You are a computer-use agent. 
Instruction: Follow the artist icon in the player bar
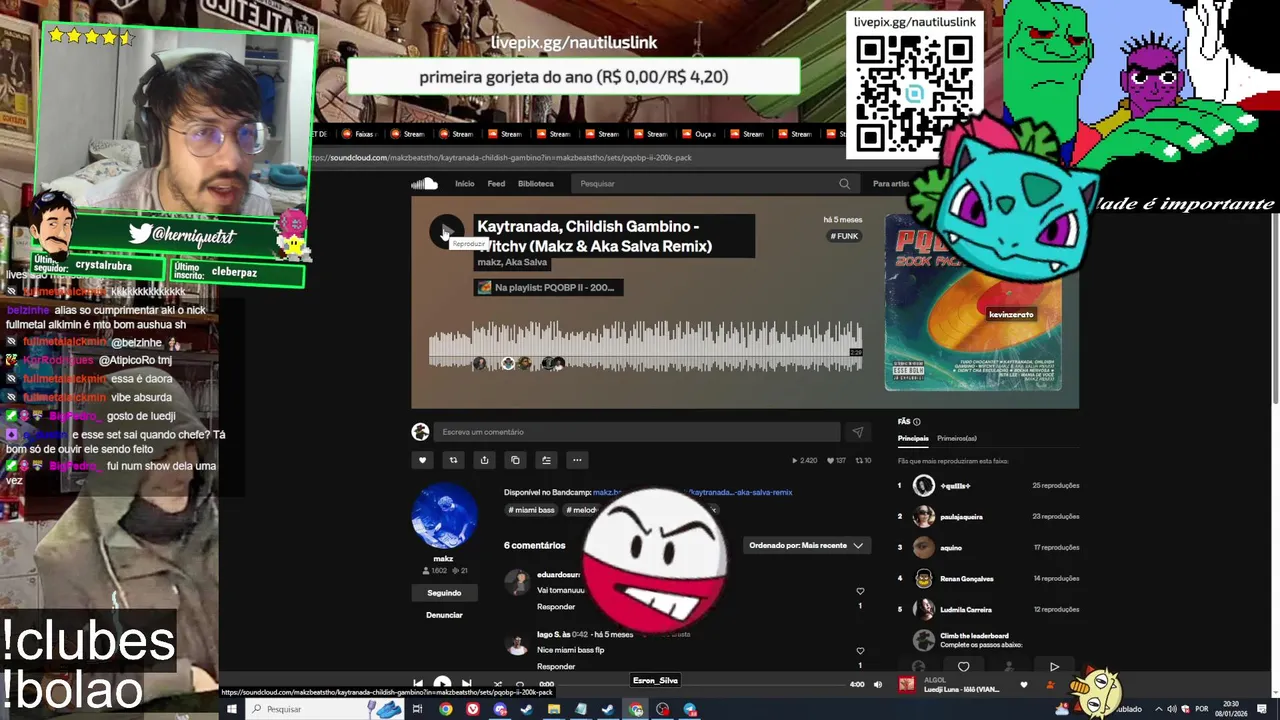[1051, 685]
